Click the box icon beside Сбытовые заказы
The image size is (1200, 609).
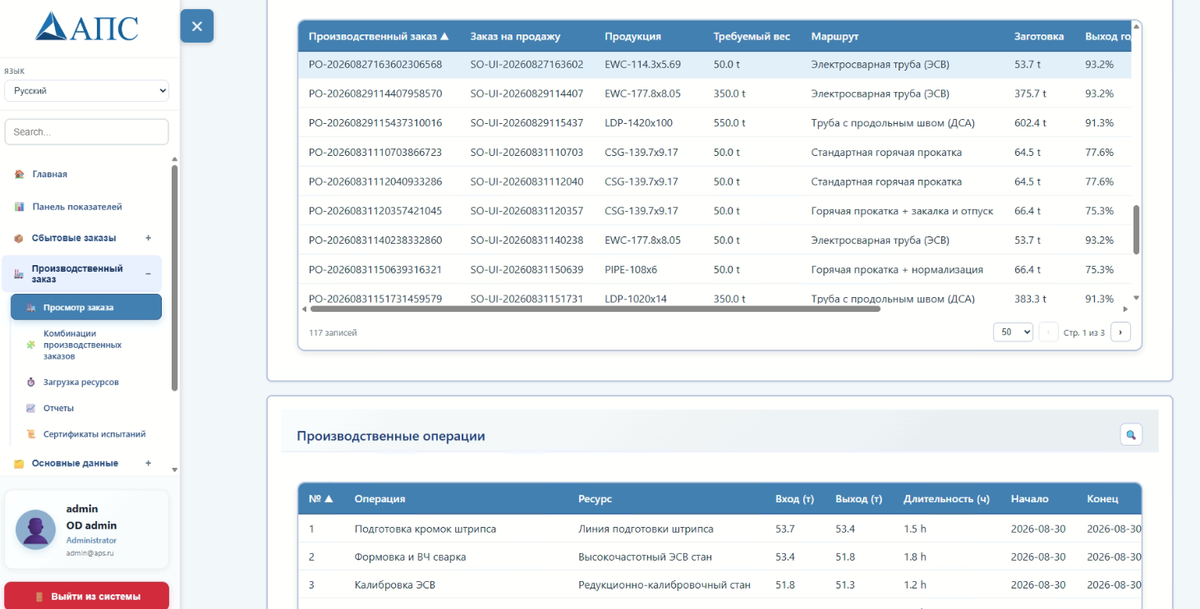point(19,238)
